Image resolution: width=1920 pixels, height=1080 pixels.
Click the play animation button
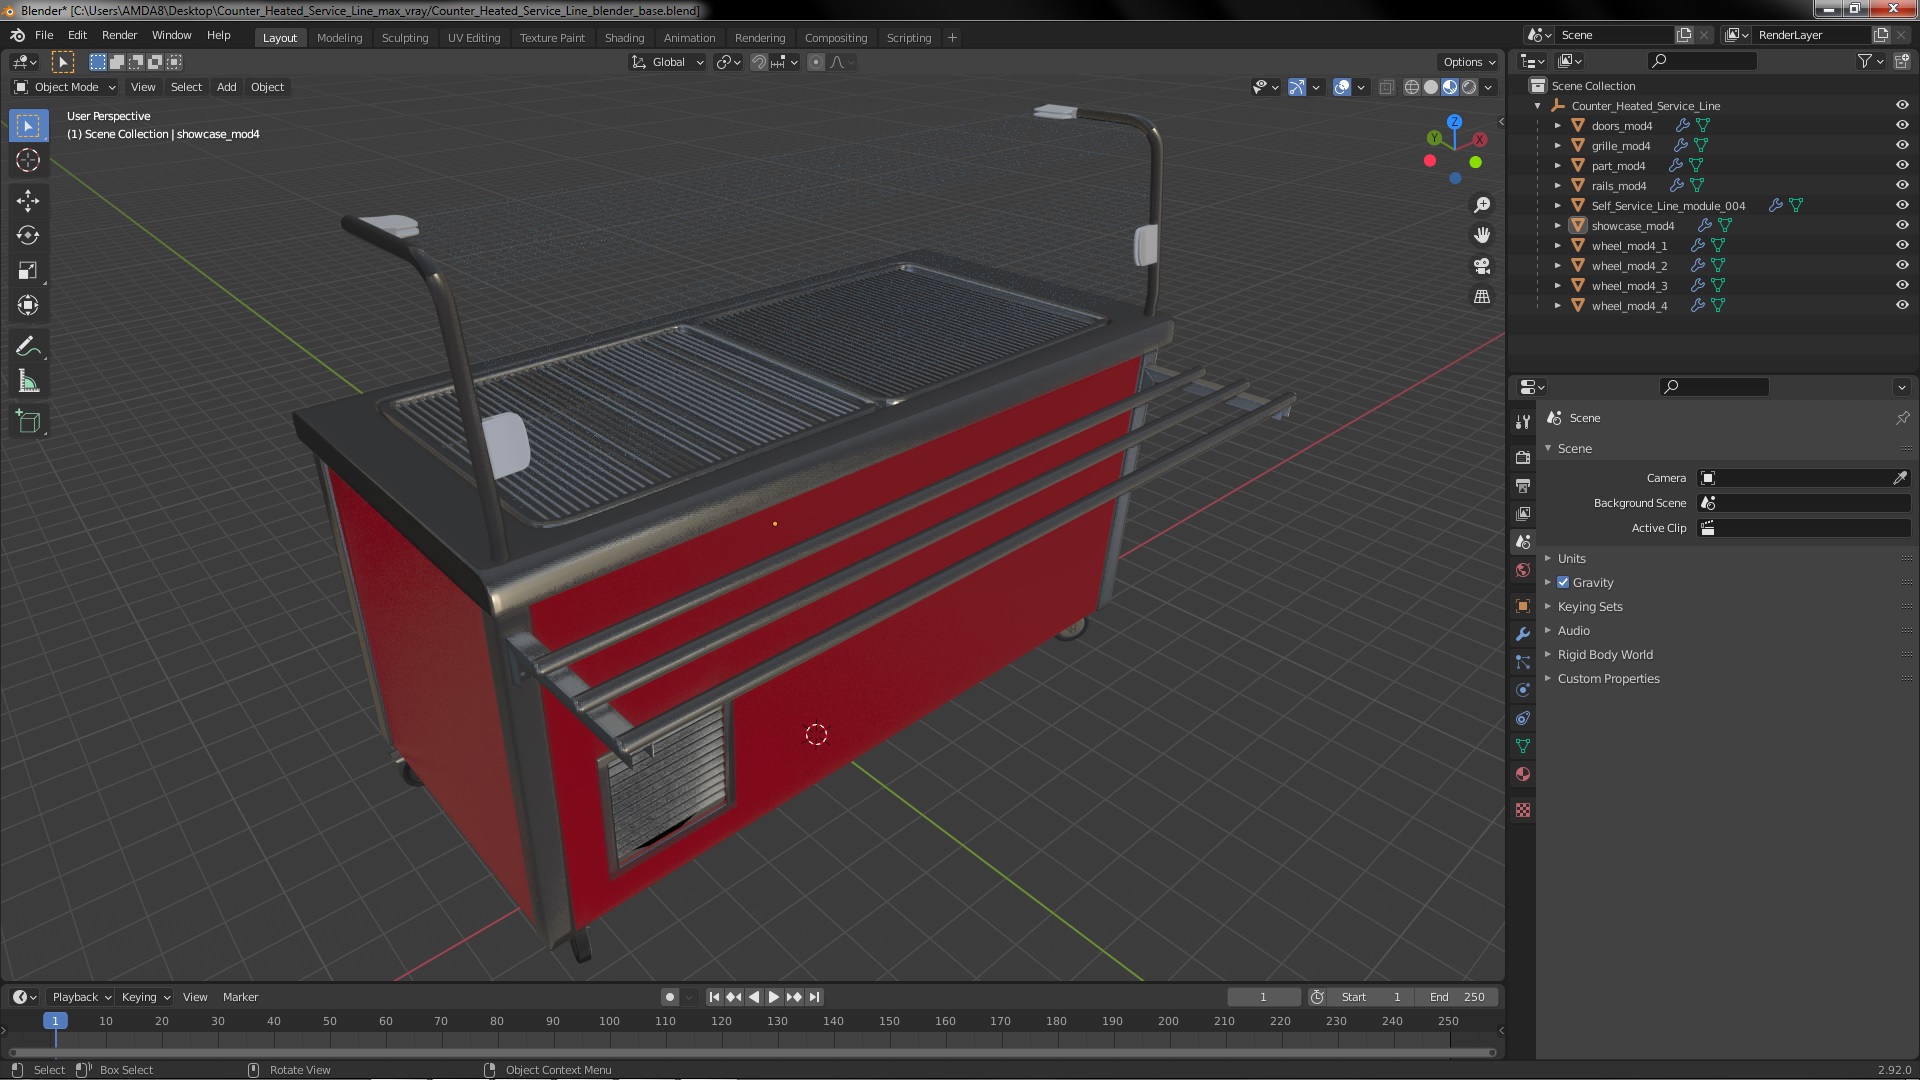click(x=773, y=997)
